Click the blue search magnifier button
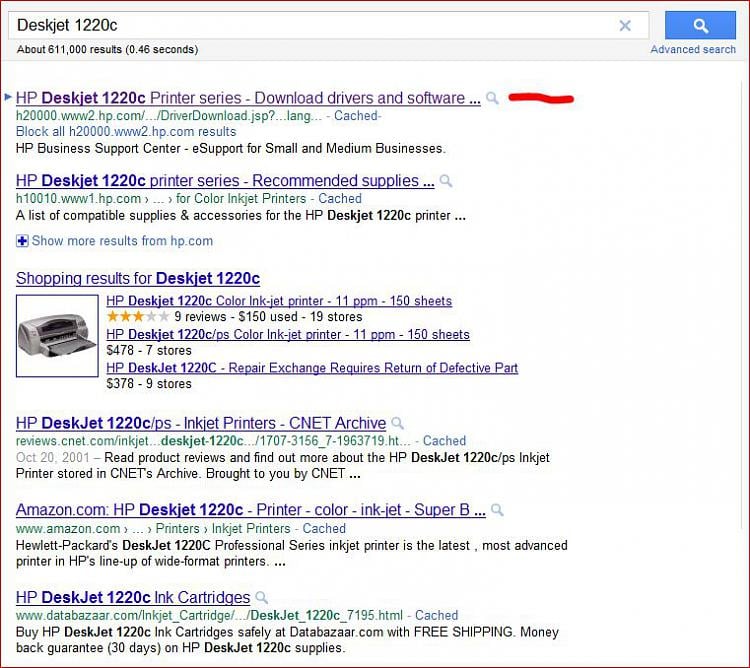This screenshot has width=750, height=668. click(x=700, y=25)
